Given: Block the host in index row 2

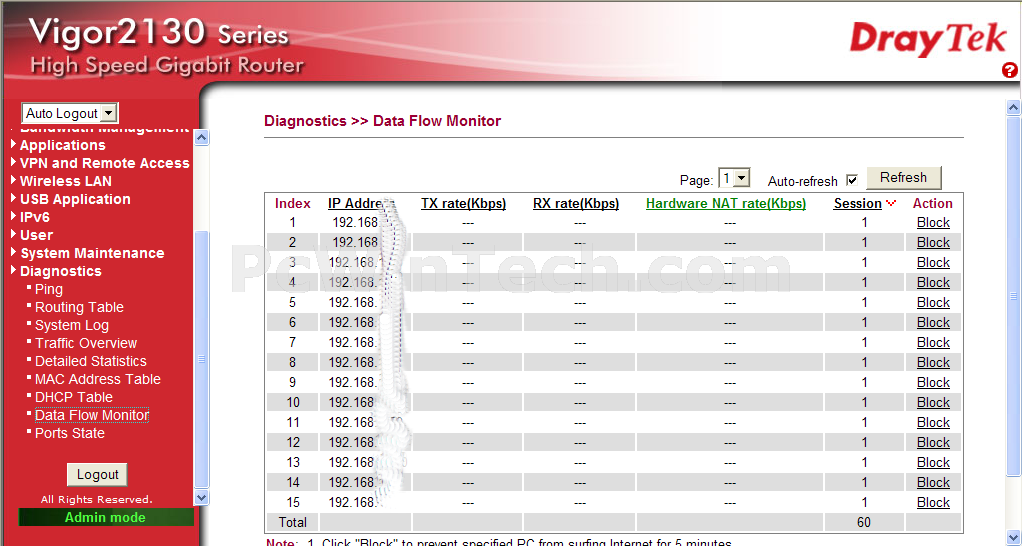Looking at the screenshot, I should (933, 242).
